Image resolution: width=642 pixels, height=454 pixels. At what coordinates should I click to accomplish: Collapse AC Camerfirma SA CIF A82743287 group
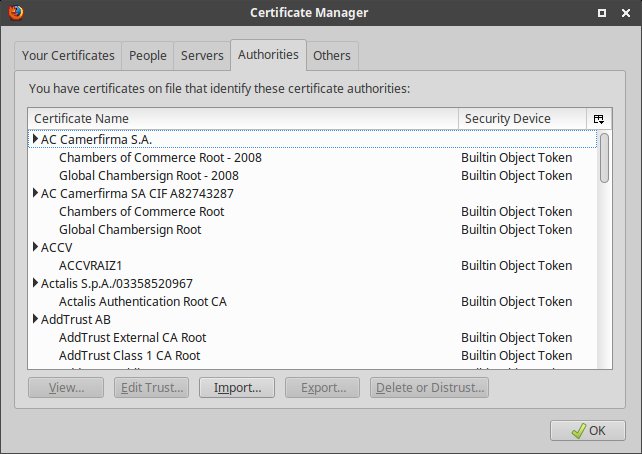[37, 194]
